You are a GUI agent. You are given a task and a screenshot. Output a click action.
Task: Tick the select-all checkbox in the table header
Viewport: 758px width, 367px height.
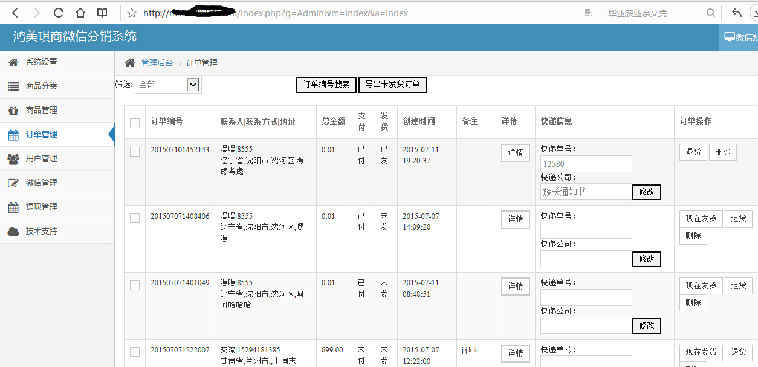[135, 123]
